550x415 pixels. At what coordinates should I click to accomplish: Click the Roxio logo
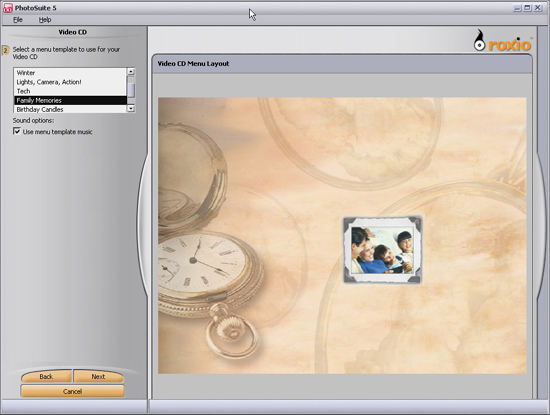503,42
